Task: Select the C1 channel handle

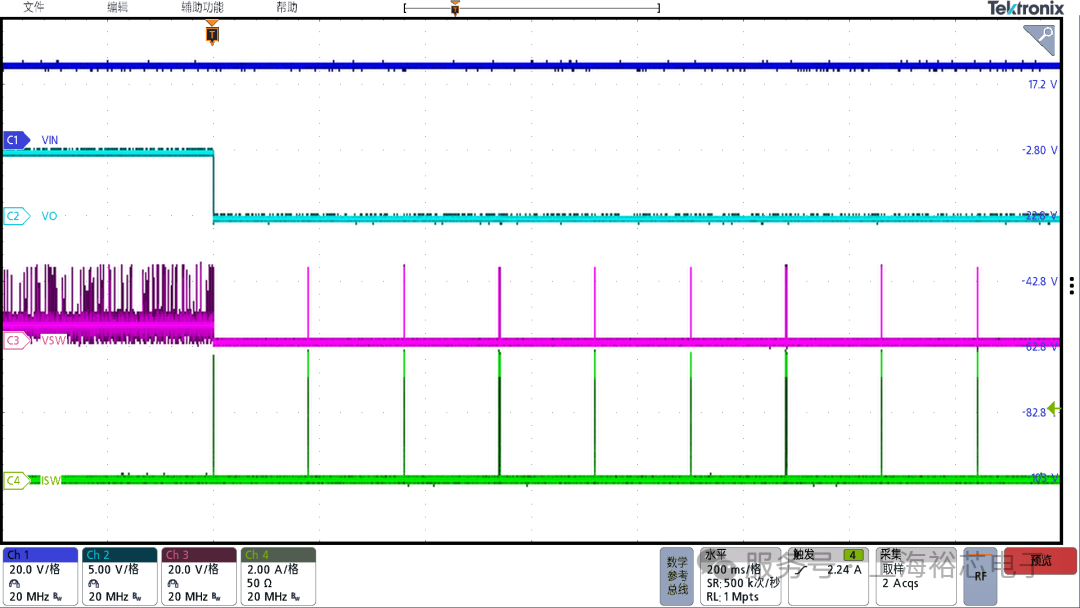Action: (x=16, y=140)
